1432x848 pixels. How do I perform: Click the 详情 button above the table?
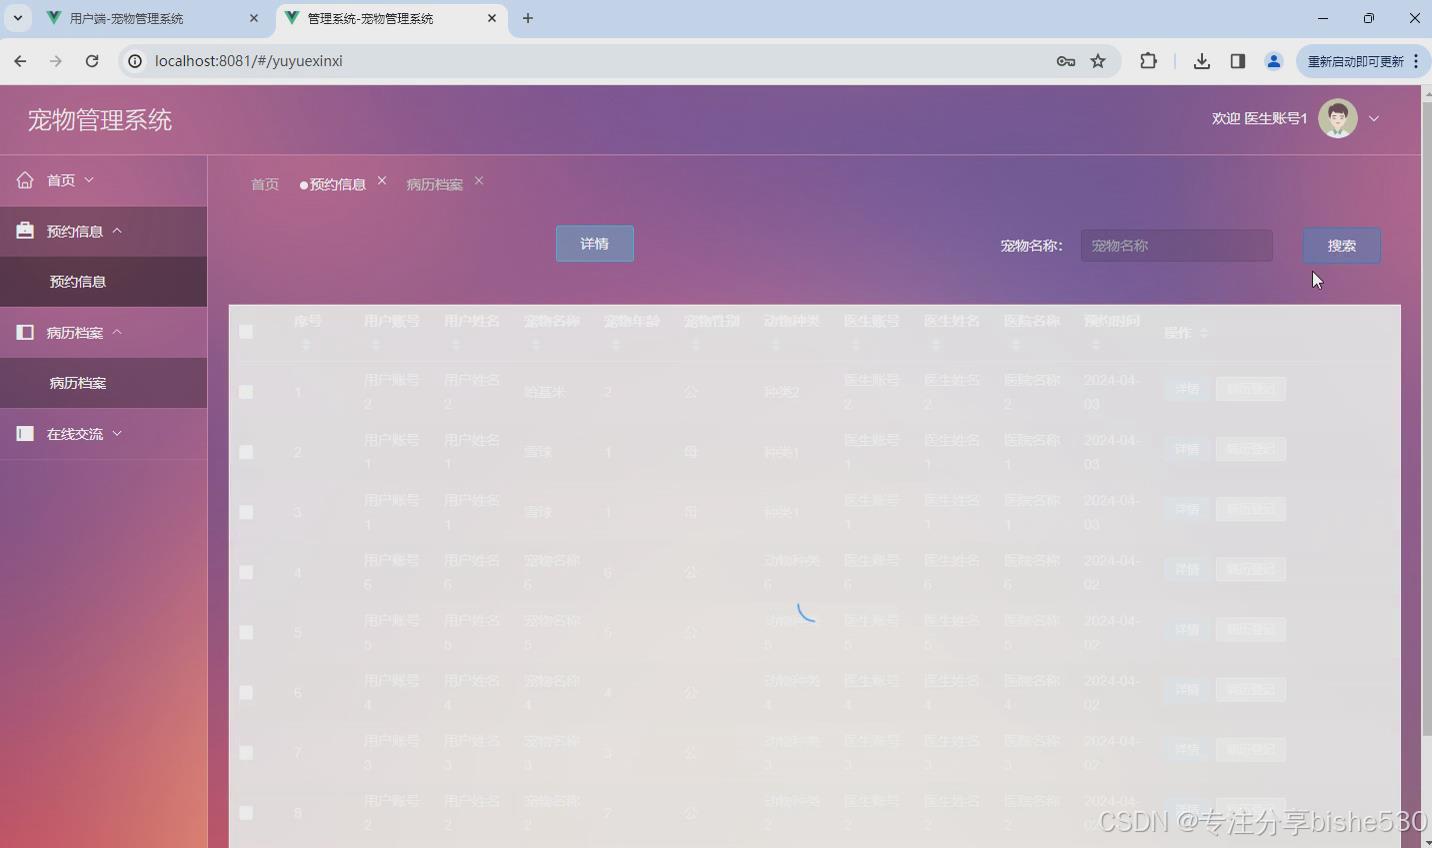pyautogui.click(x=594, y=243)
